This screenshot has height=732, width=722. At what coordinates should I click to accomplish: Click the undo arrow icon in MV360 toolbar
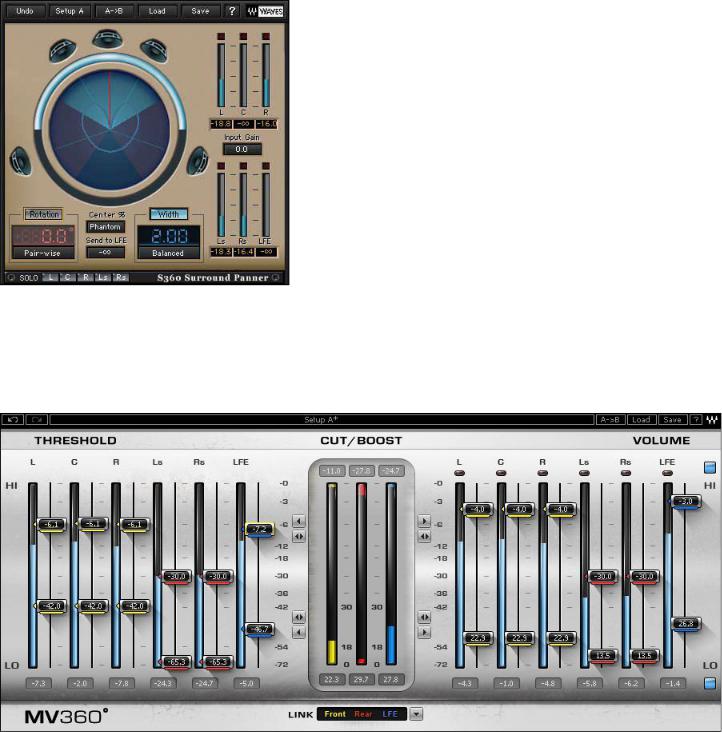pyautogui.click(x=13, y=420)
